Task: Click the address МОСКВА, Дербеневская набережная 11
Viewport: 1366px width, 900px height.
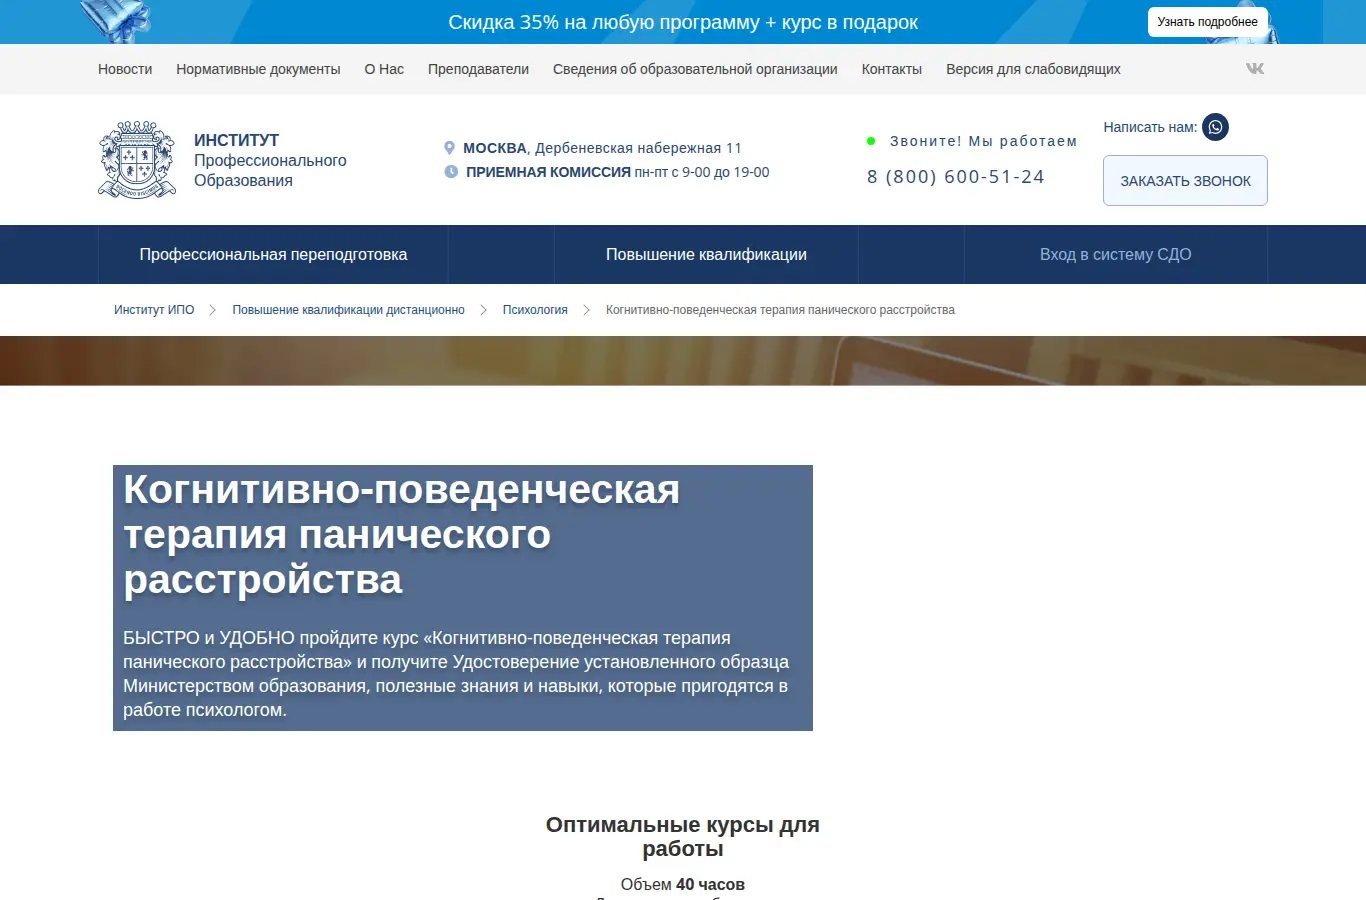Action: (602, 148)
